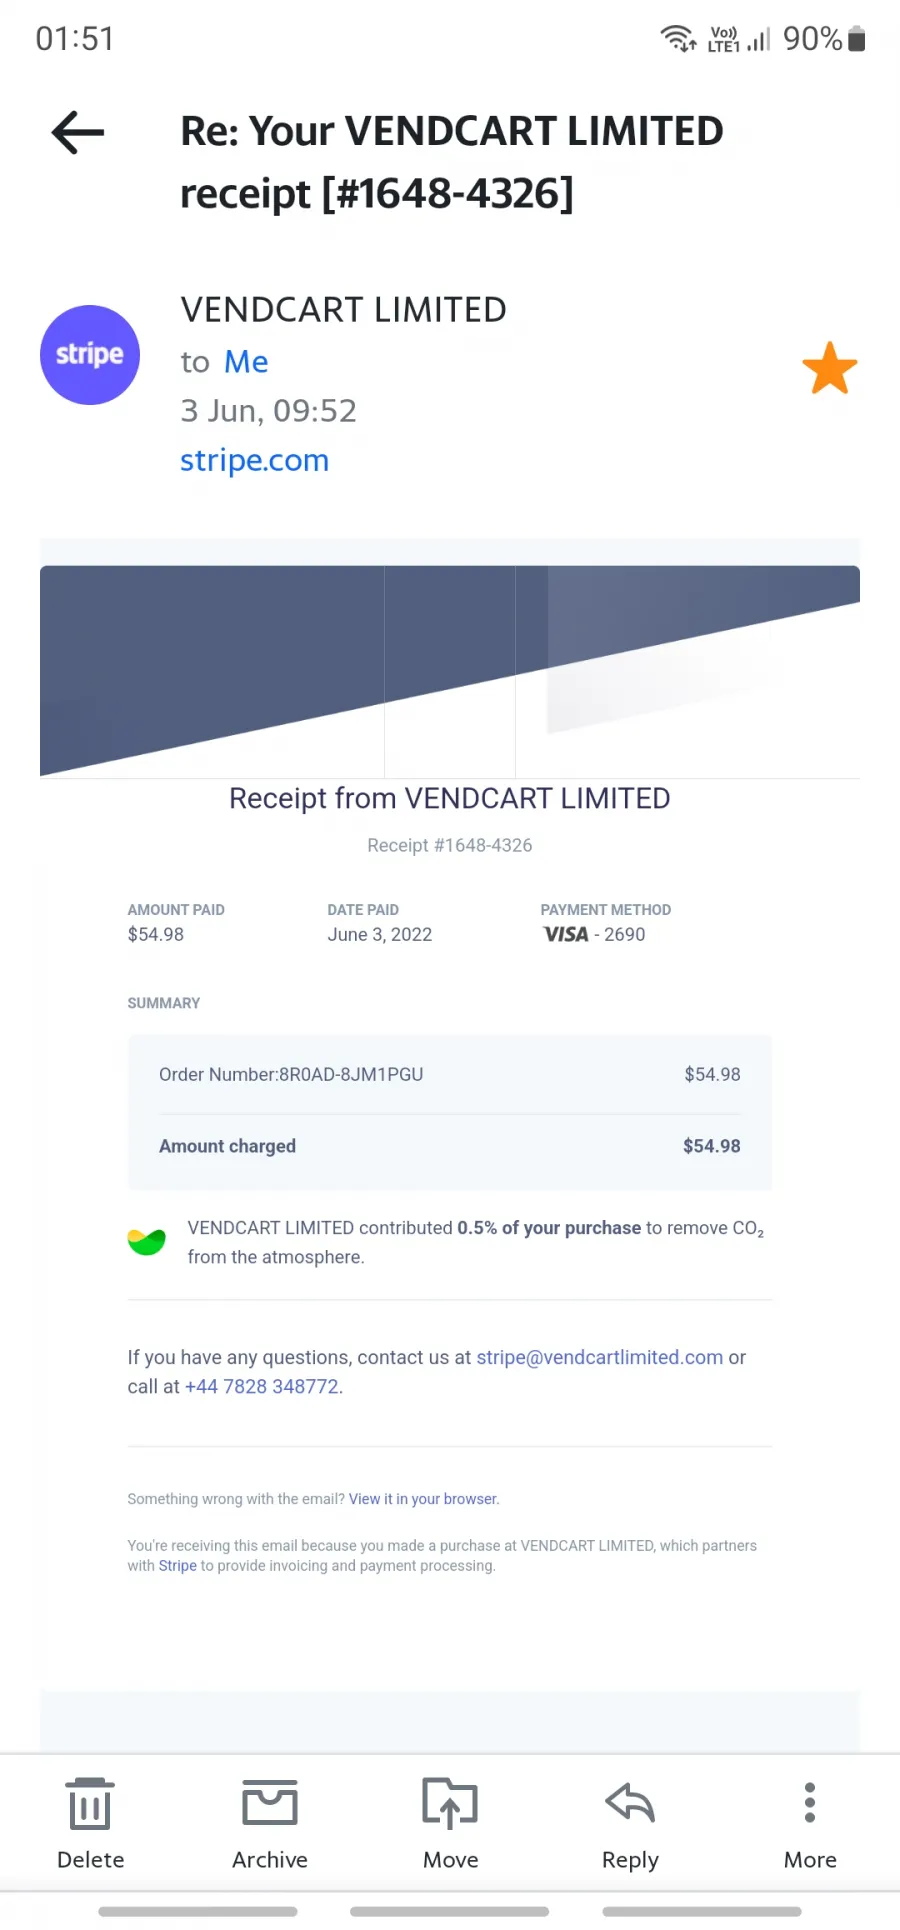Move email to another folder
The height and width of the screenshot is (1930, 900).
click(450, 1823)
